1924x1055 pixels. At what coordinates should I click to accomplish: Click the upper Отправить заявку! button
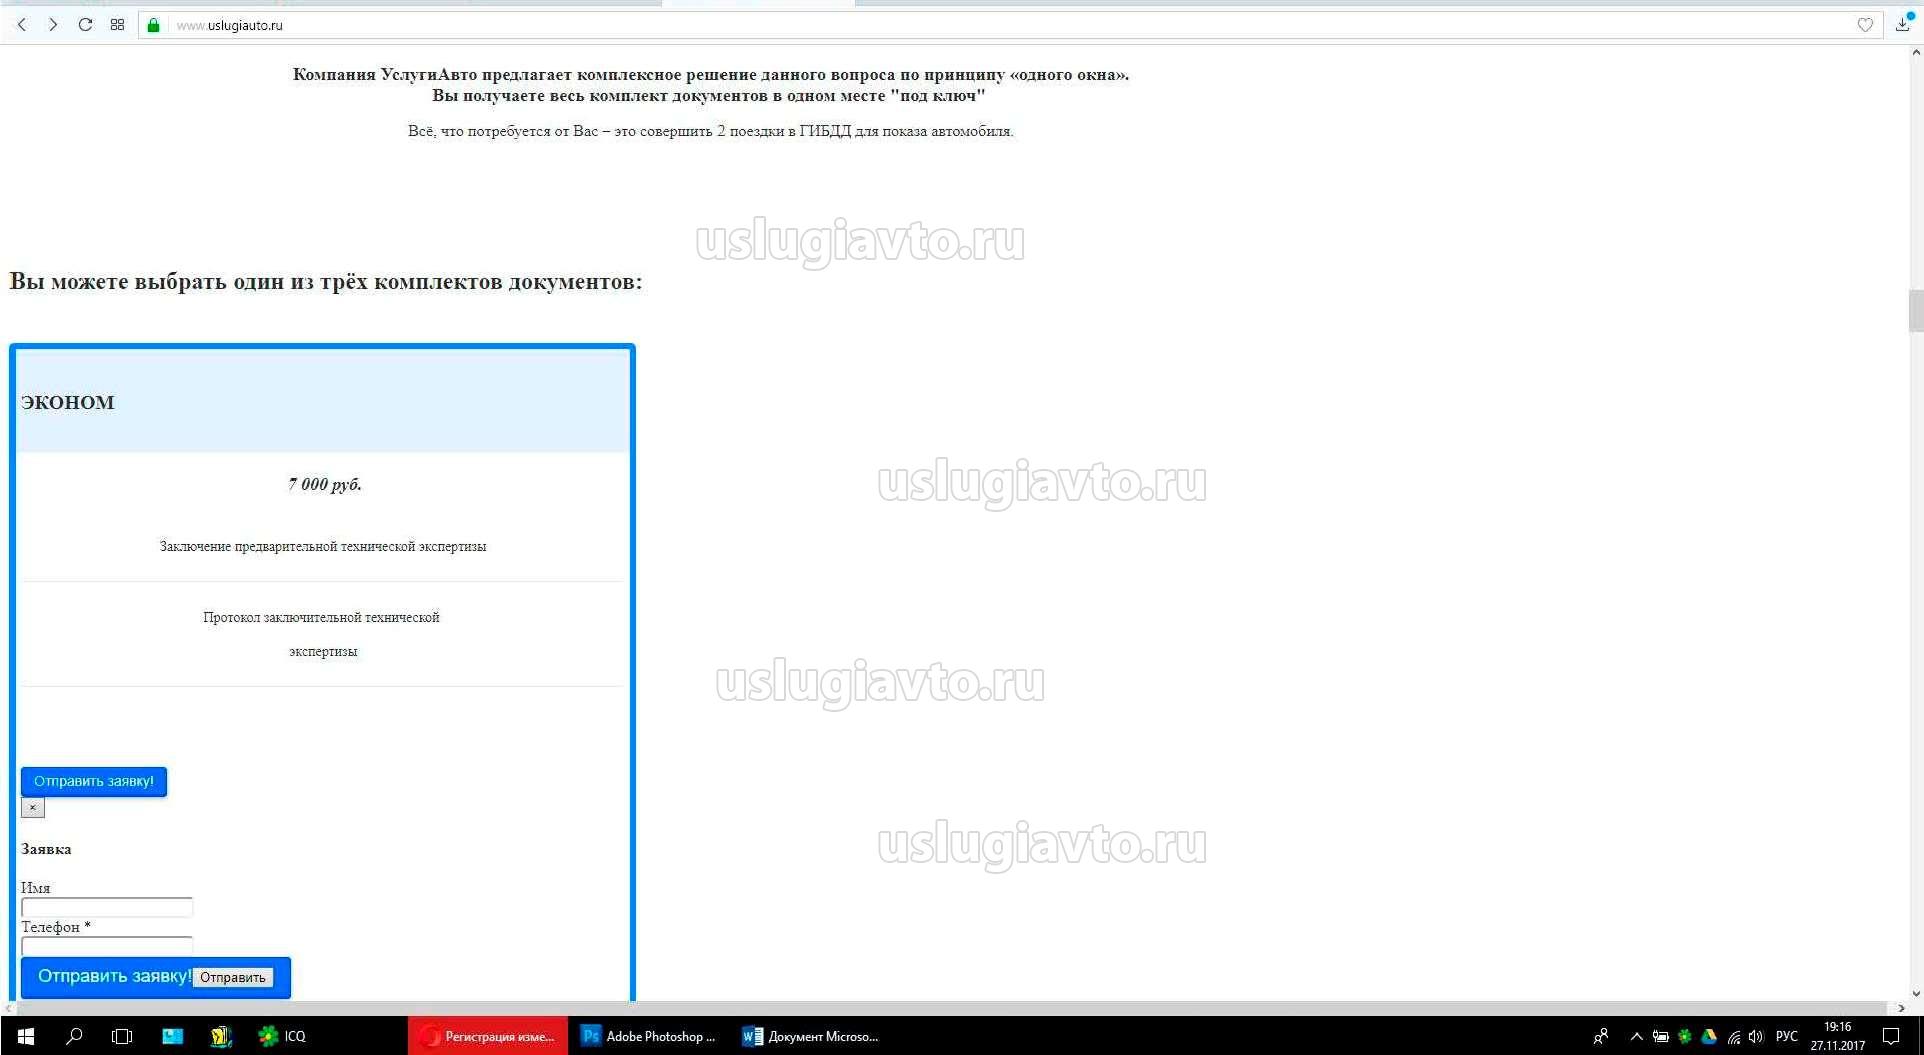click(94, 781)
